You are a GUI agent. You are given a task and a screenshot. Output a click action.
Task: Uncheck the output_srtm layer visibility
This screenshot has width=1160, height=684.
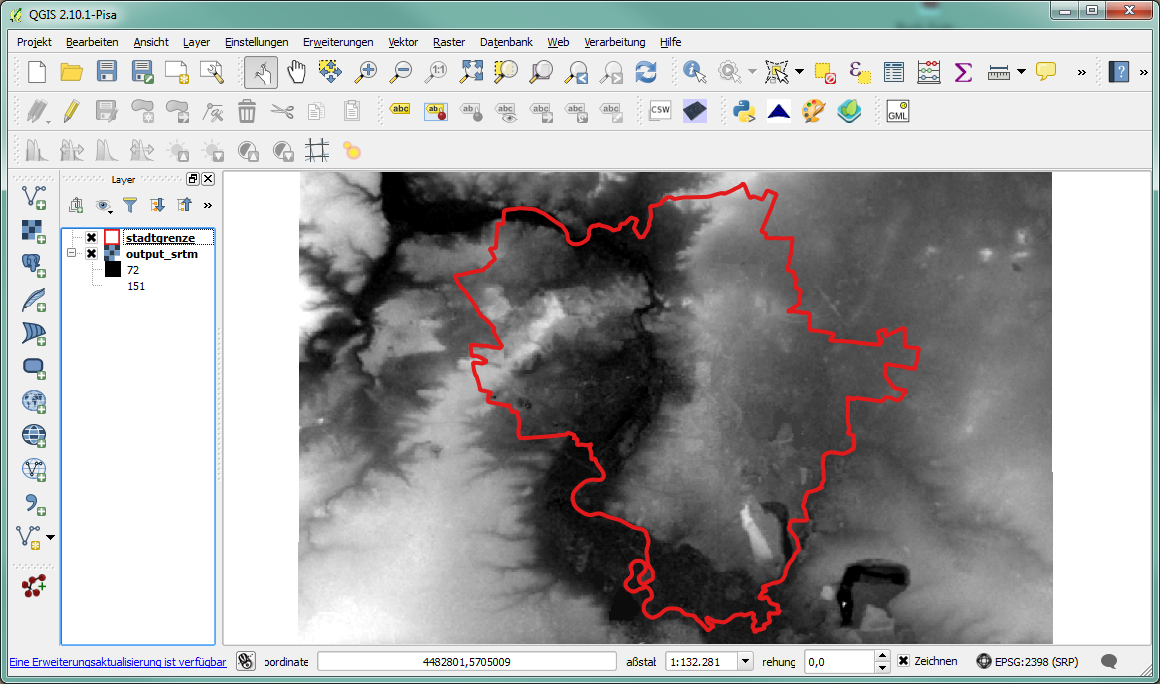(91, 254)
